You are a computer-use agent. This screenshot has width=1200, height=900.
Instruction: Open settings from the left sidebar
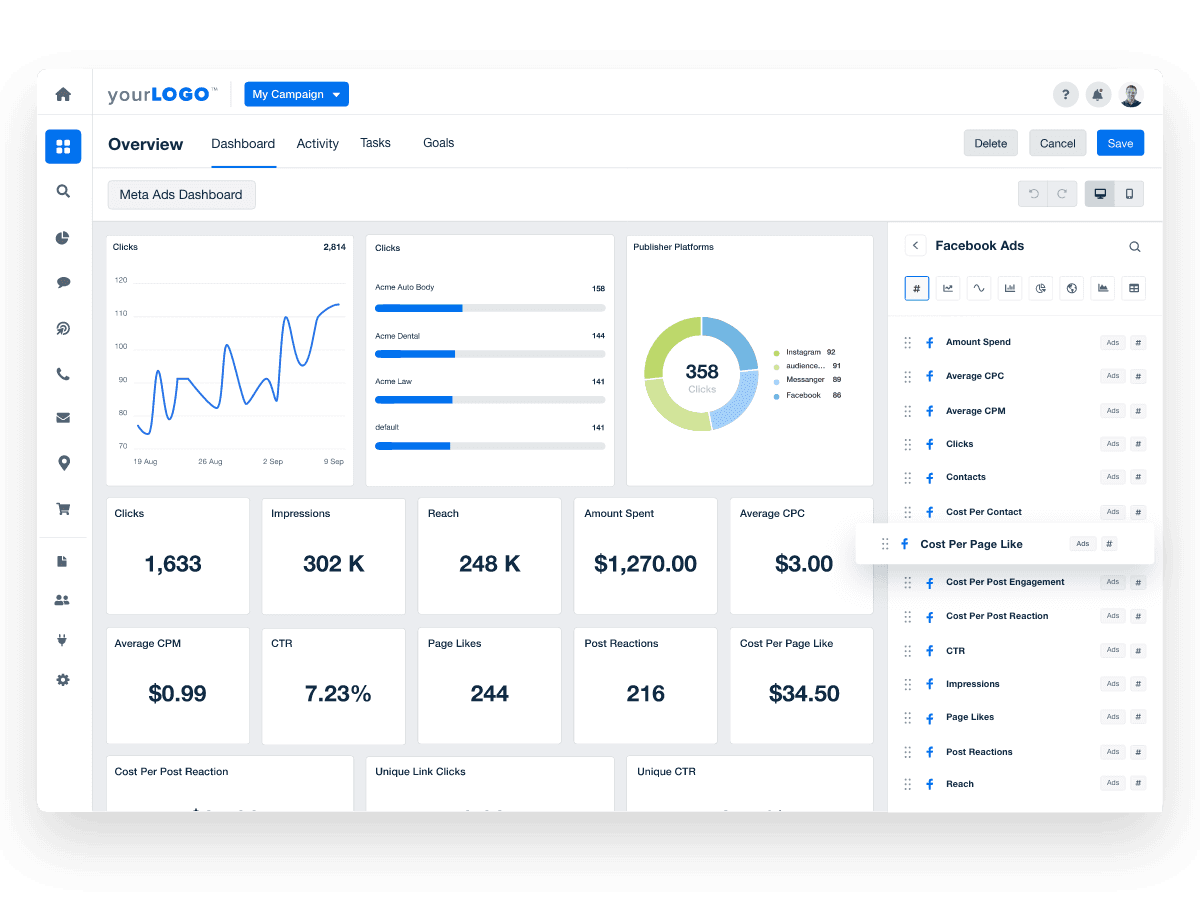point(63,679)
